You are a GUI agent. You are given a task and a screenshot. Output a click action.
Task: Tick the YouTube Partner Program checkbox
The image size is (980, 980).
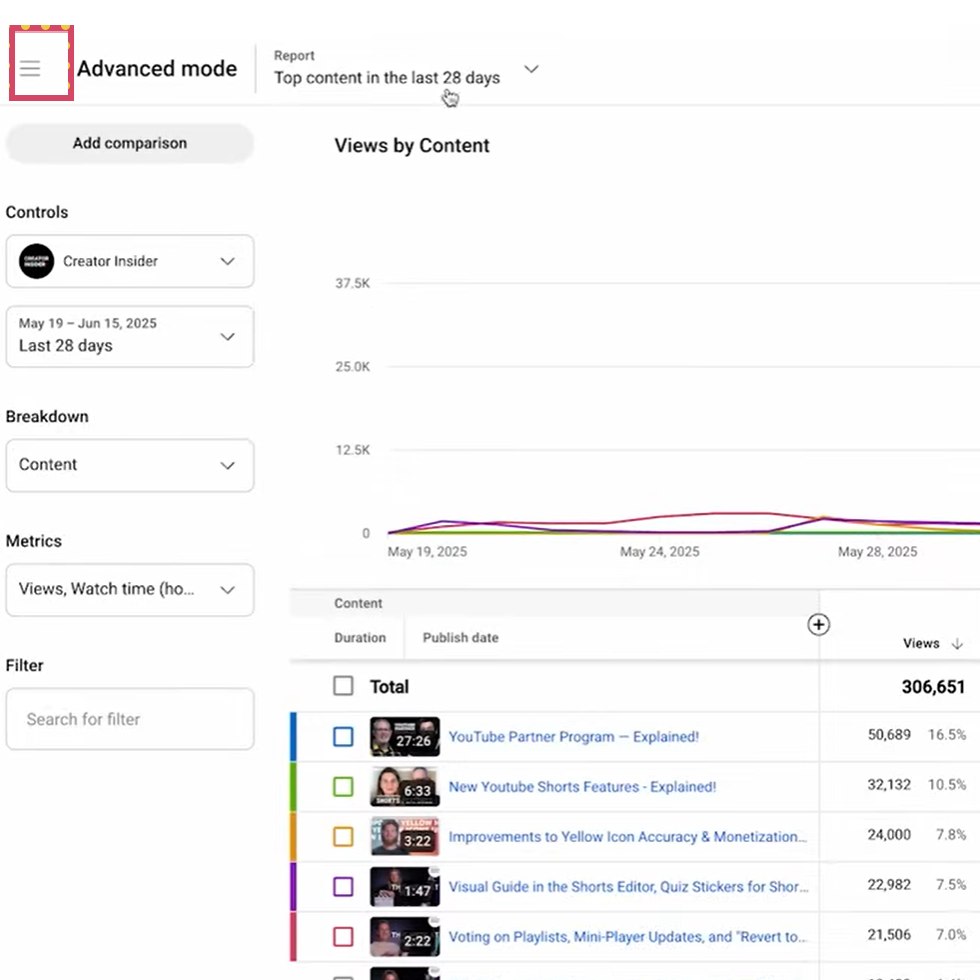343,736
